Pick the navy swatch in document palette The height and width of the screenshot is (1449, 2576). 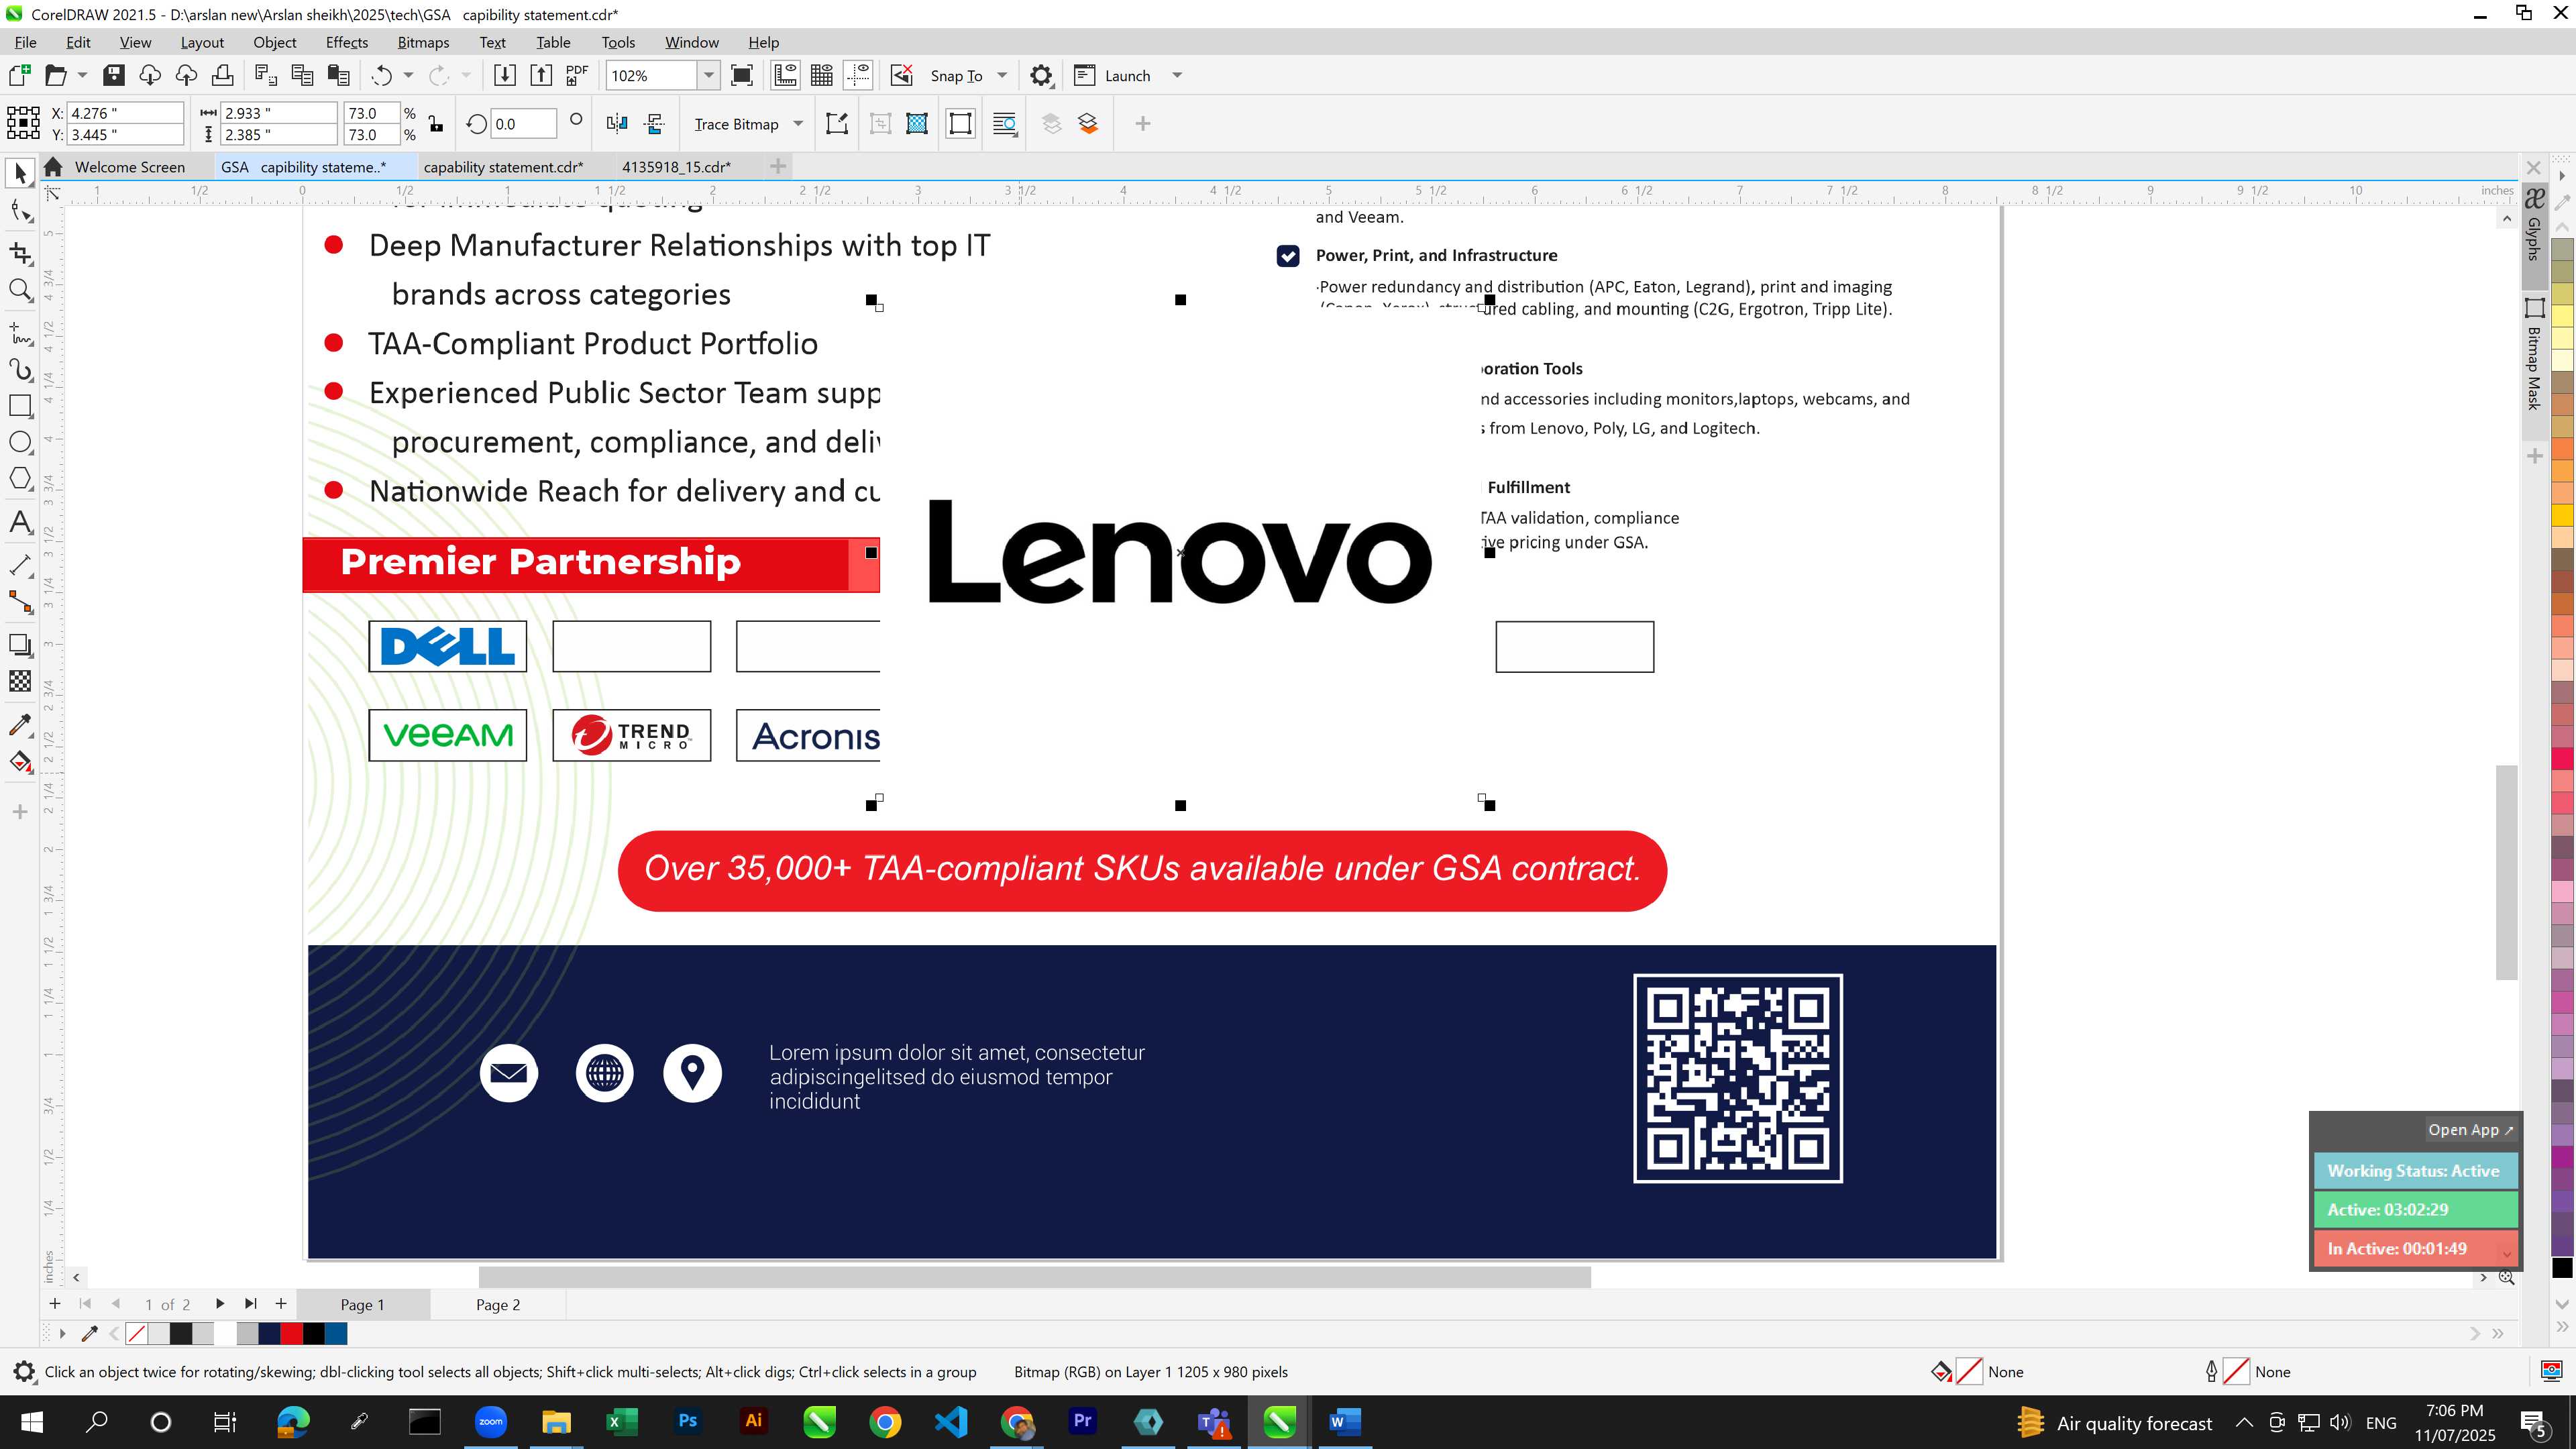tap(269, 1333)
